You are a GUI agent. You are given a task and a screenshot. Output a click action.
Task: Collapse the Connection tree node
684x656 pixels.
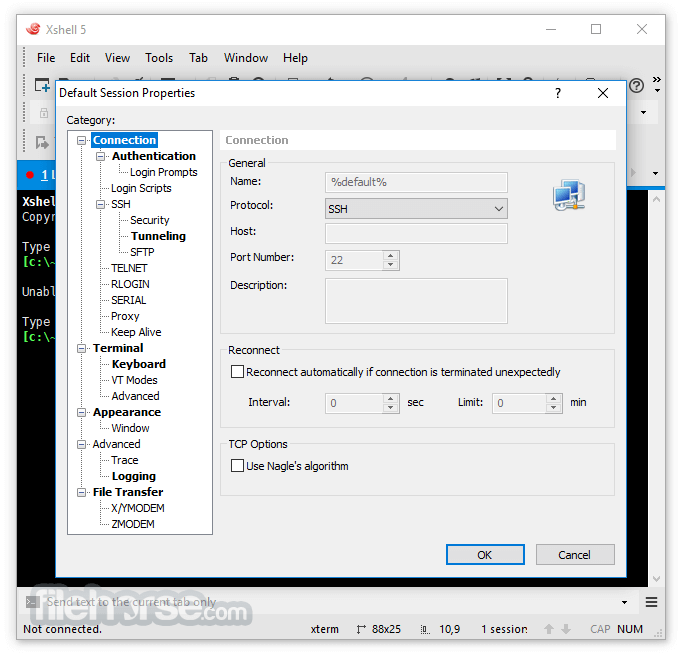tap(81, 140)
